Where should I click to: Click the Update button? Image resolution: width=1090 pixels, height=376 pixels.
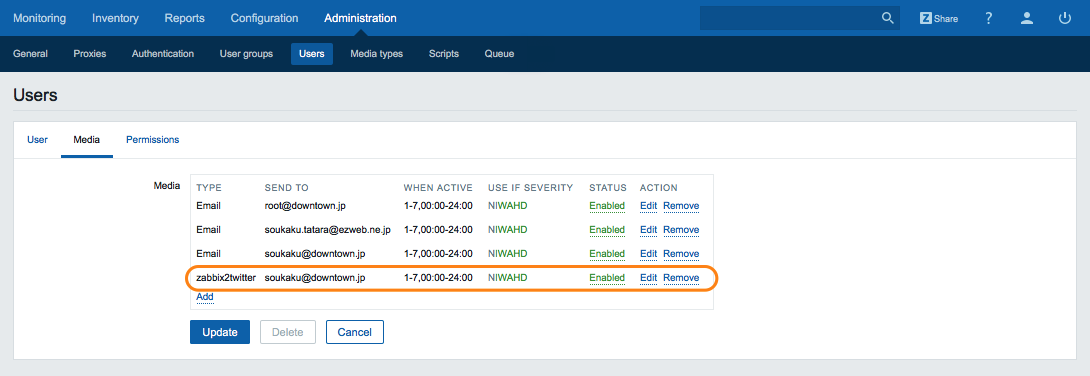point(220,332)
